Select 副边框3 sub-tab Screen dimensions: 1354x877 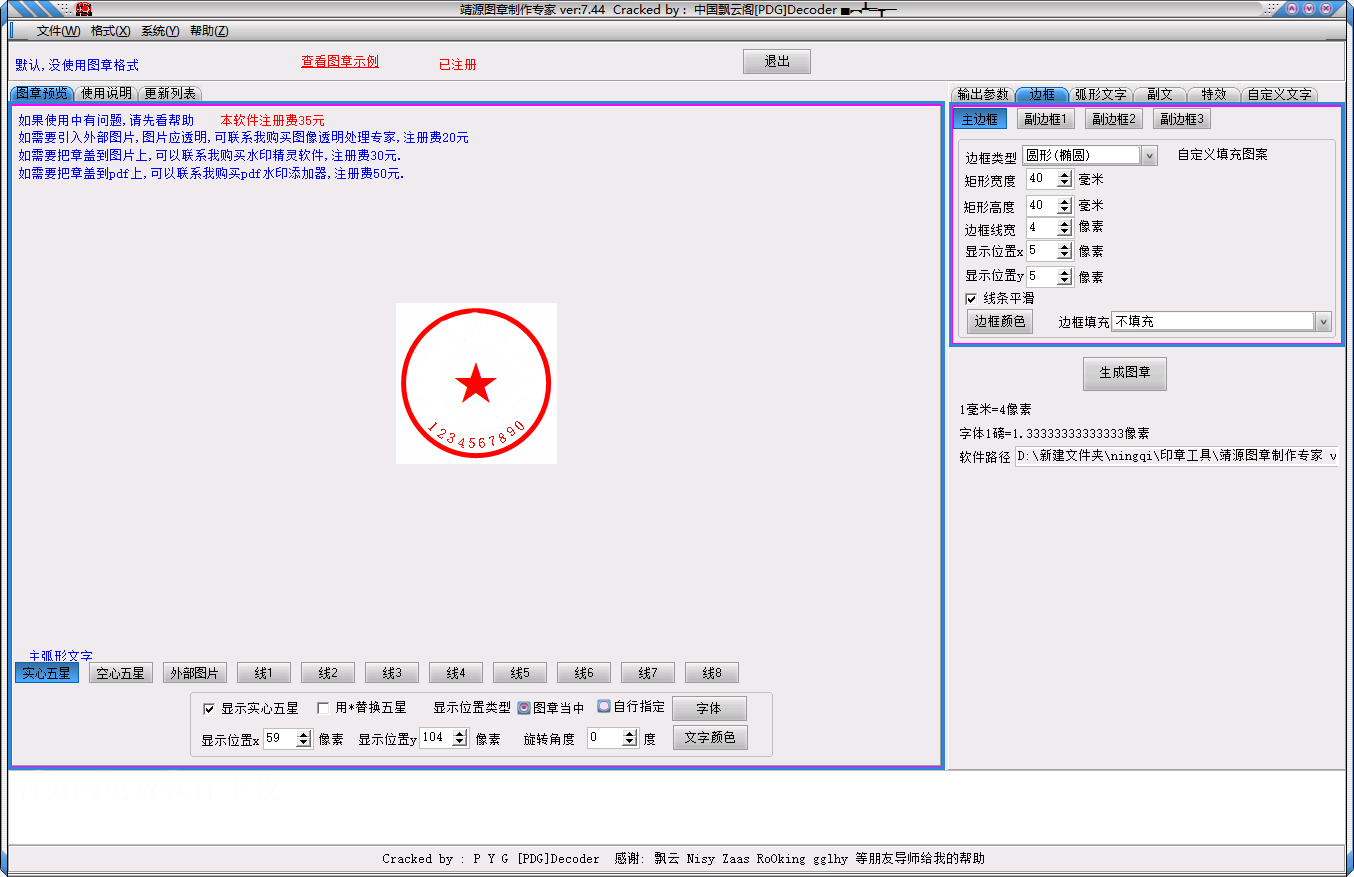[1182, 119]
